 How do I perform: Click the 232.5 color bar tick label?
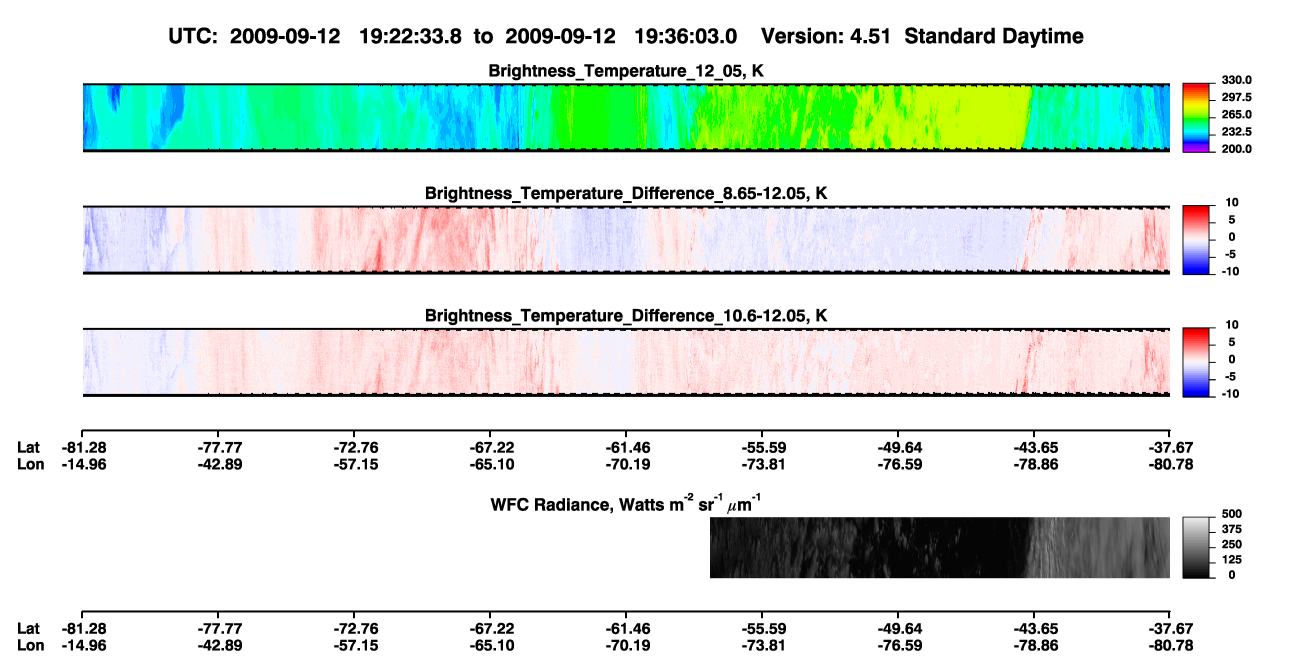[x=1234, y=131]
